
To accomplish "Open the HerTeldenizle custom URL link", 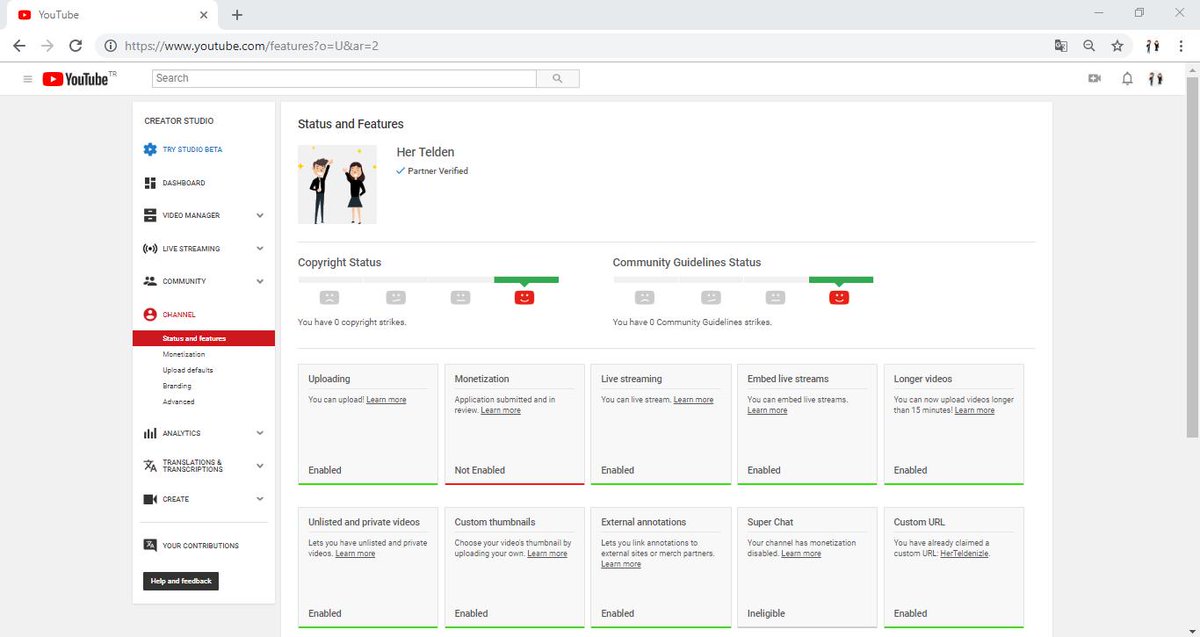I will 965,553.
